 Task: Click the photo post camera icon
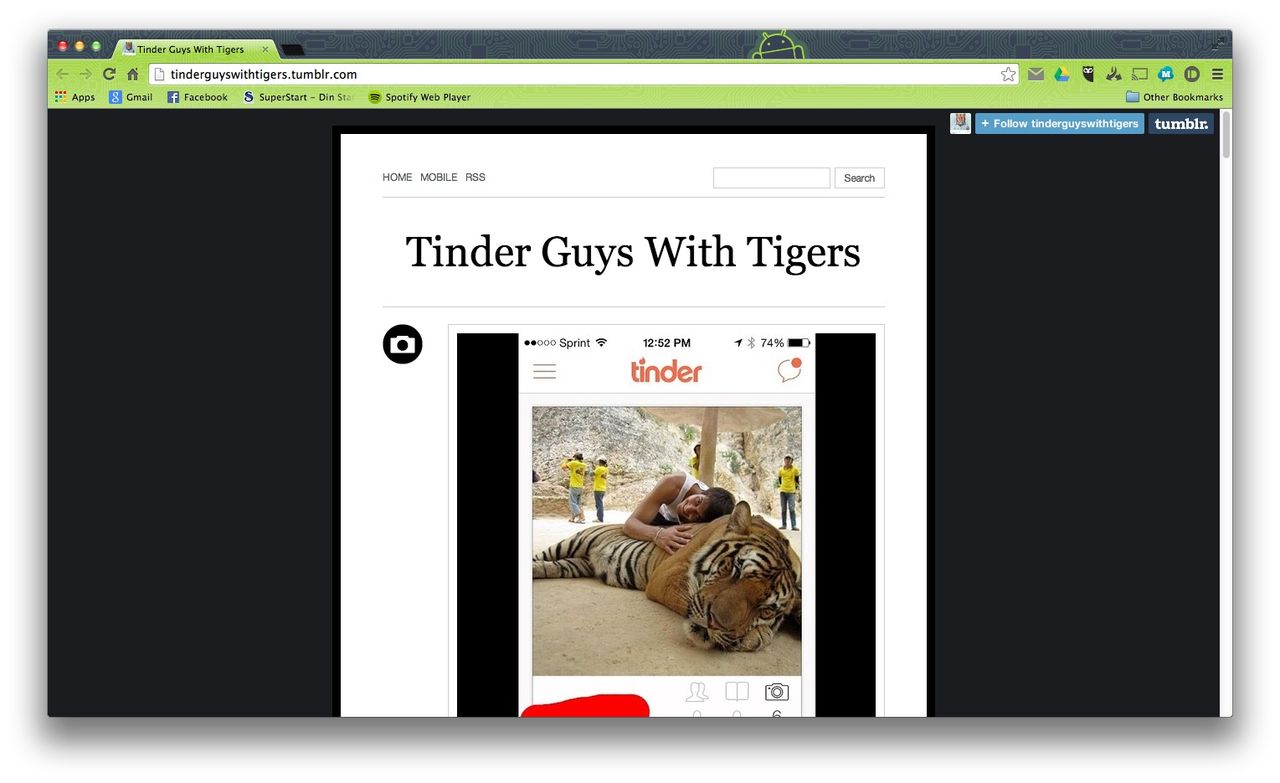tap(403, 344)
